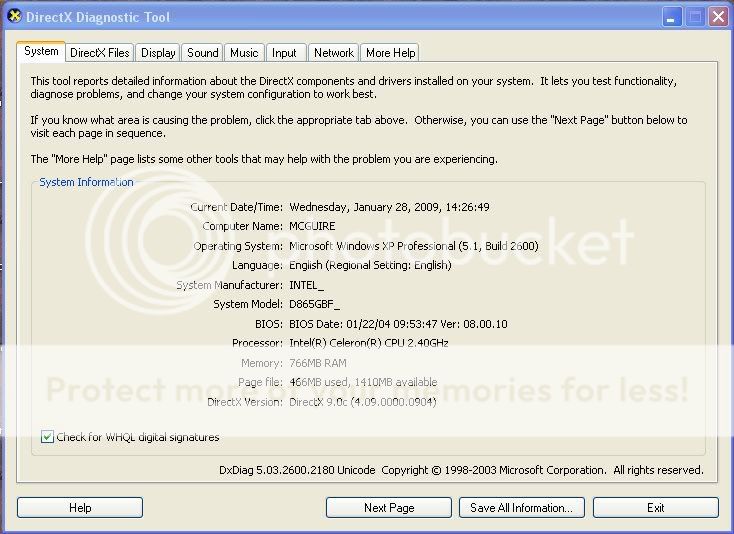Click the Processor label

(x=257, y=343)
